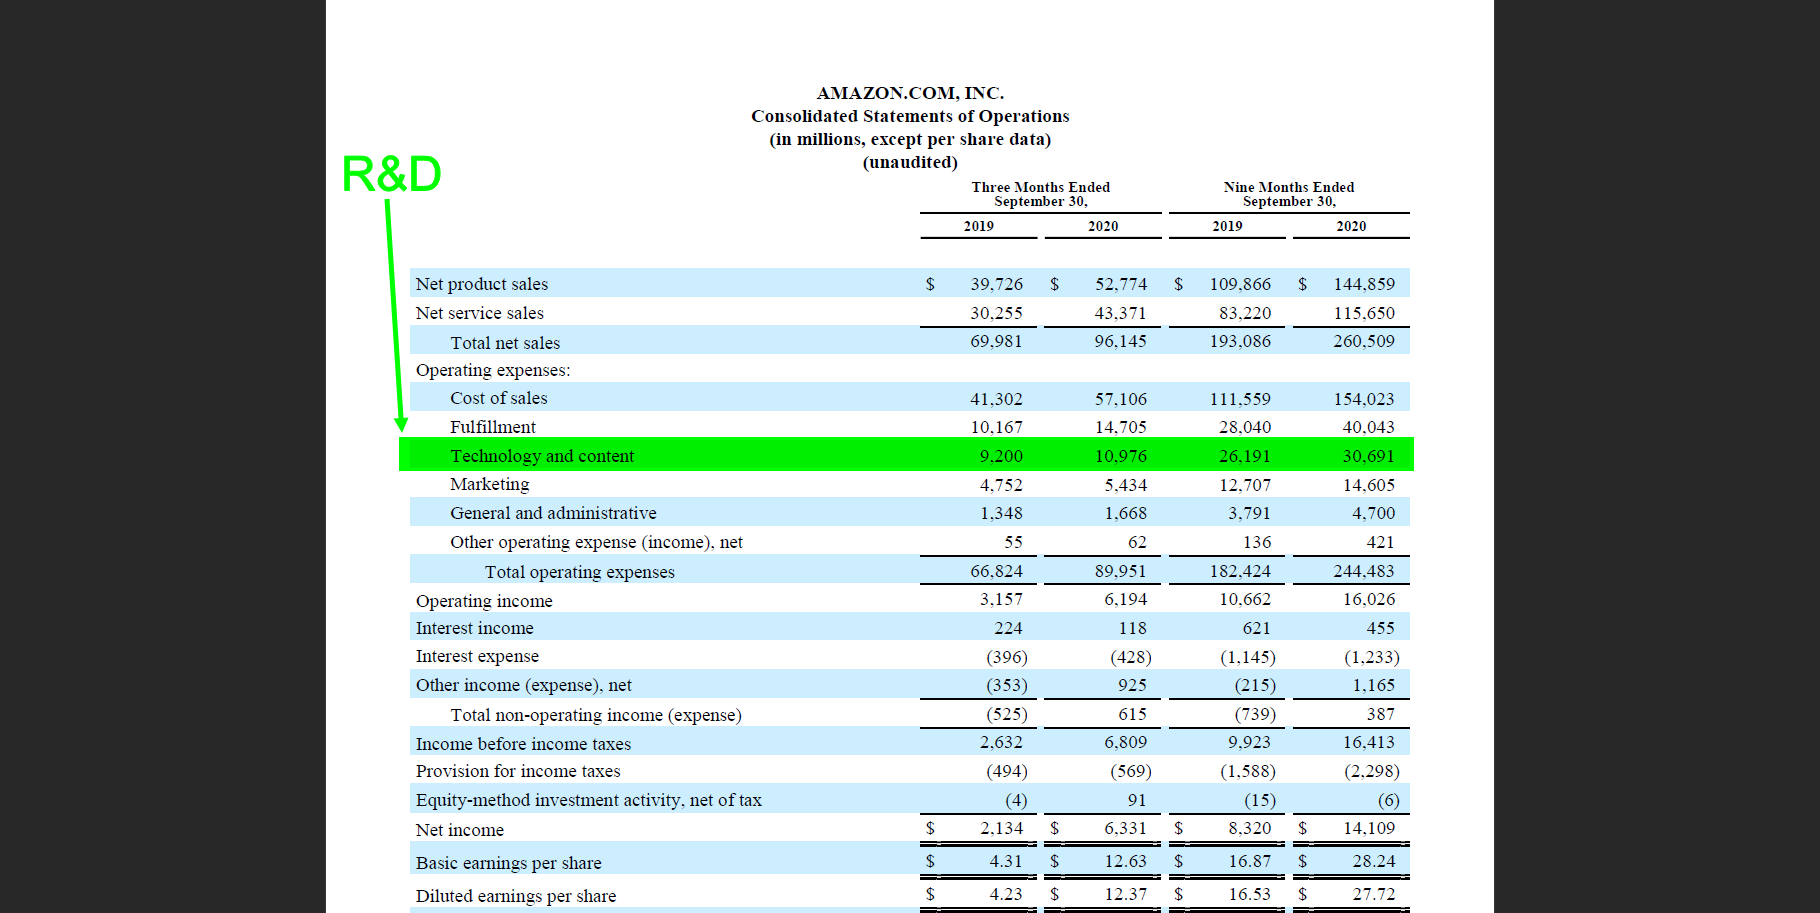The image size is (1820, 913).
Task: Click the "Total net sales" row label
Action: (x=505, y=343)
